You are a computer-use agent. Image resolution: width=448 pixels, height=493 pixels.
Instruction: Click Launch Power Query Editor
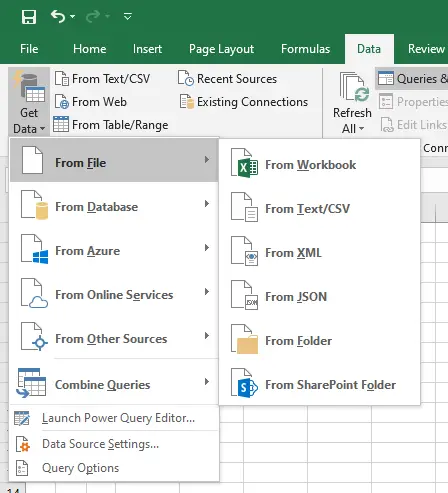point(114,418)
